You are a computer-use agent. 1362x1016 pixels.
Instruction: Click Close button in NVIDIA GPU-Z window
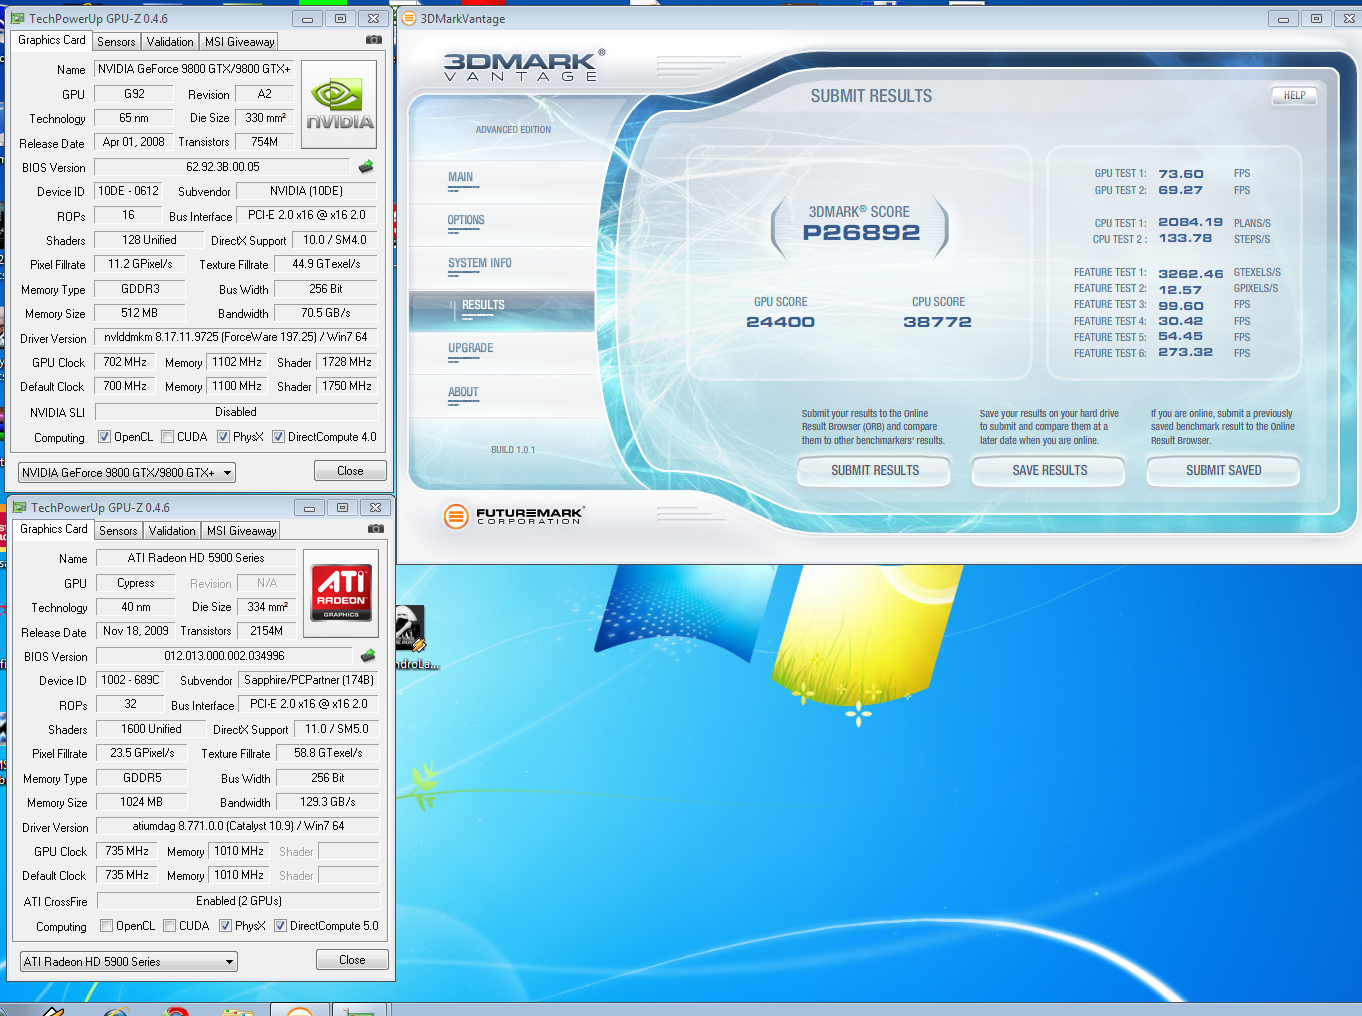click(x=350, y=471)
